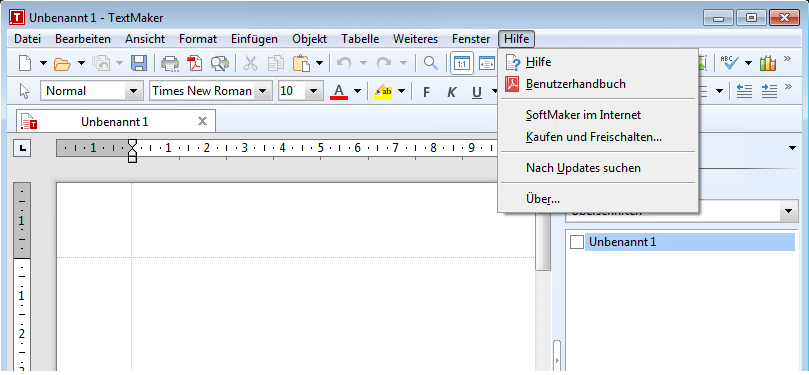Show more items in the upper toolbar
The width and height of the screenshot is (809, 375).
click(x=787, y=58)
